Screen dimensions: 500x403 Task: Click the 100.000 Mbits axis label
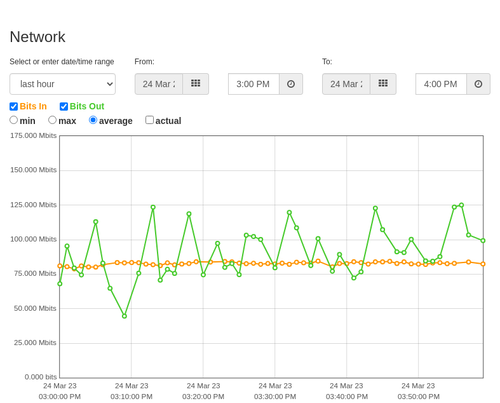pos(33,239)
